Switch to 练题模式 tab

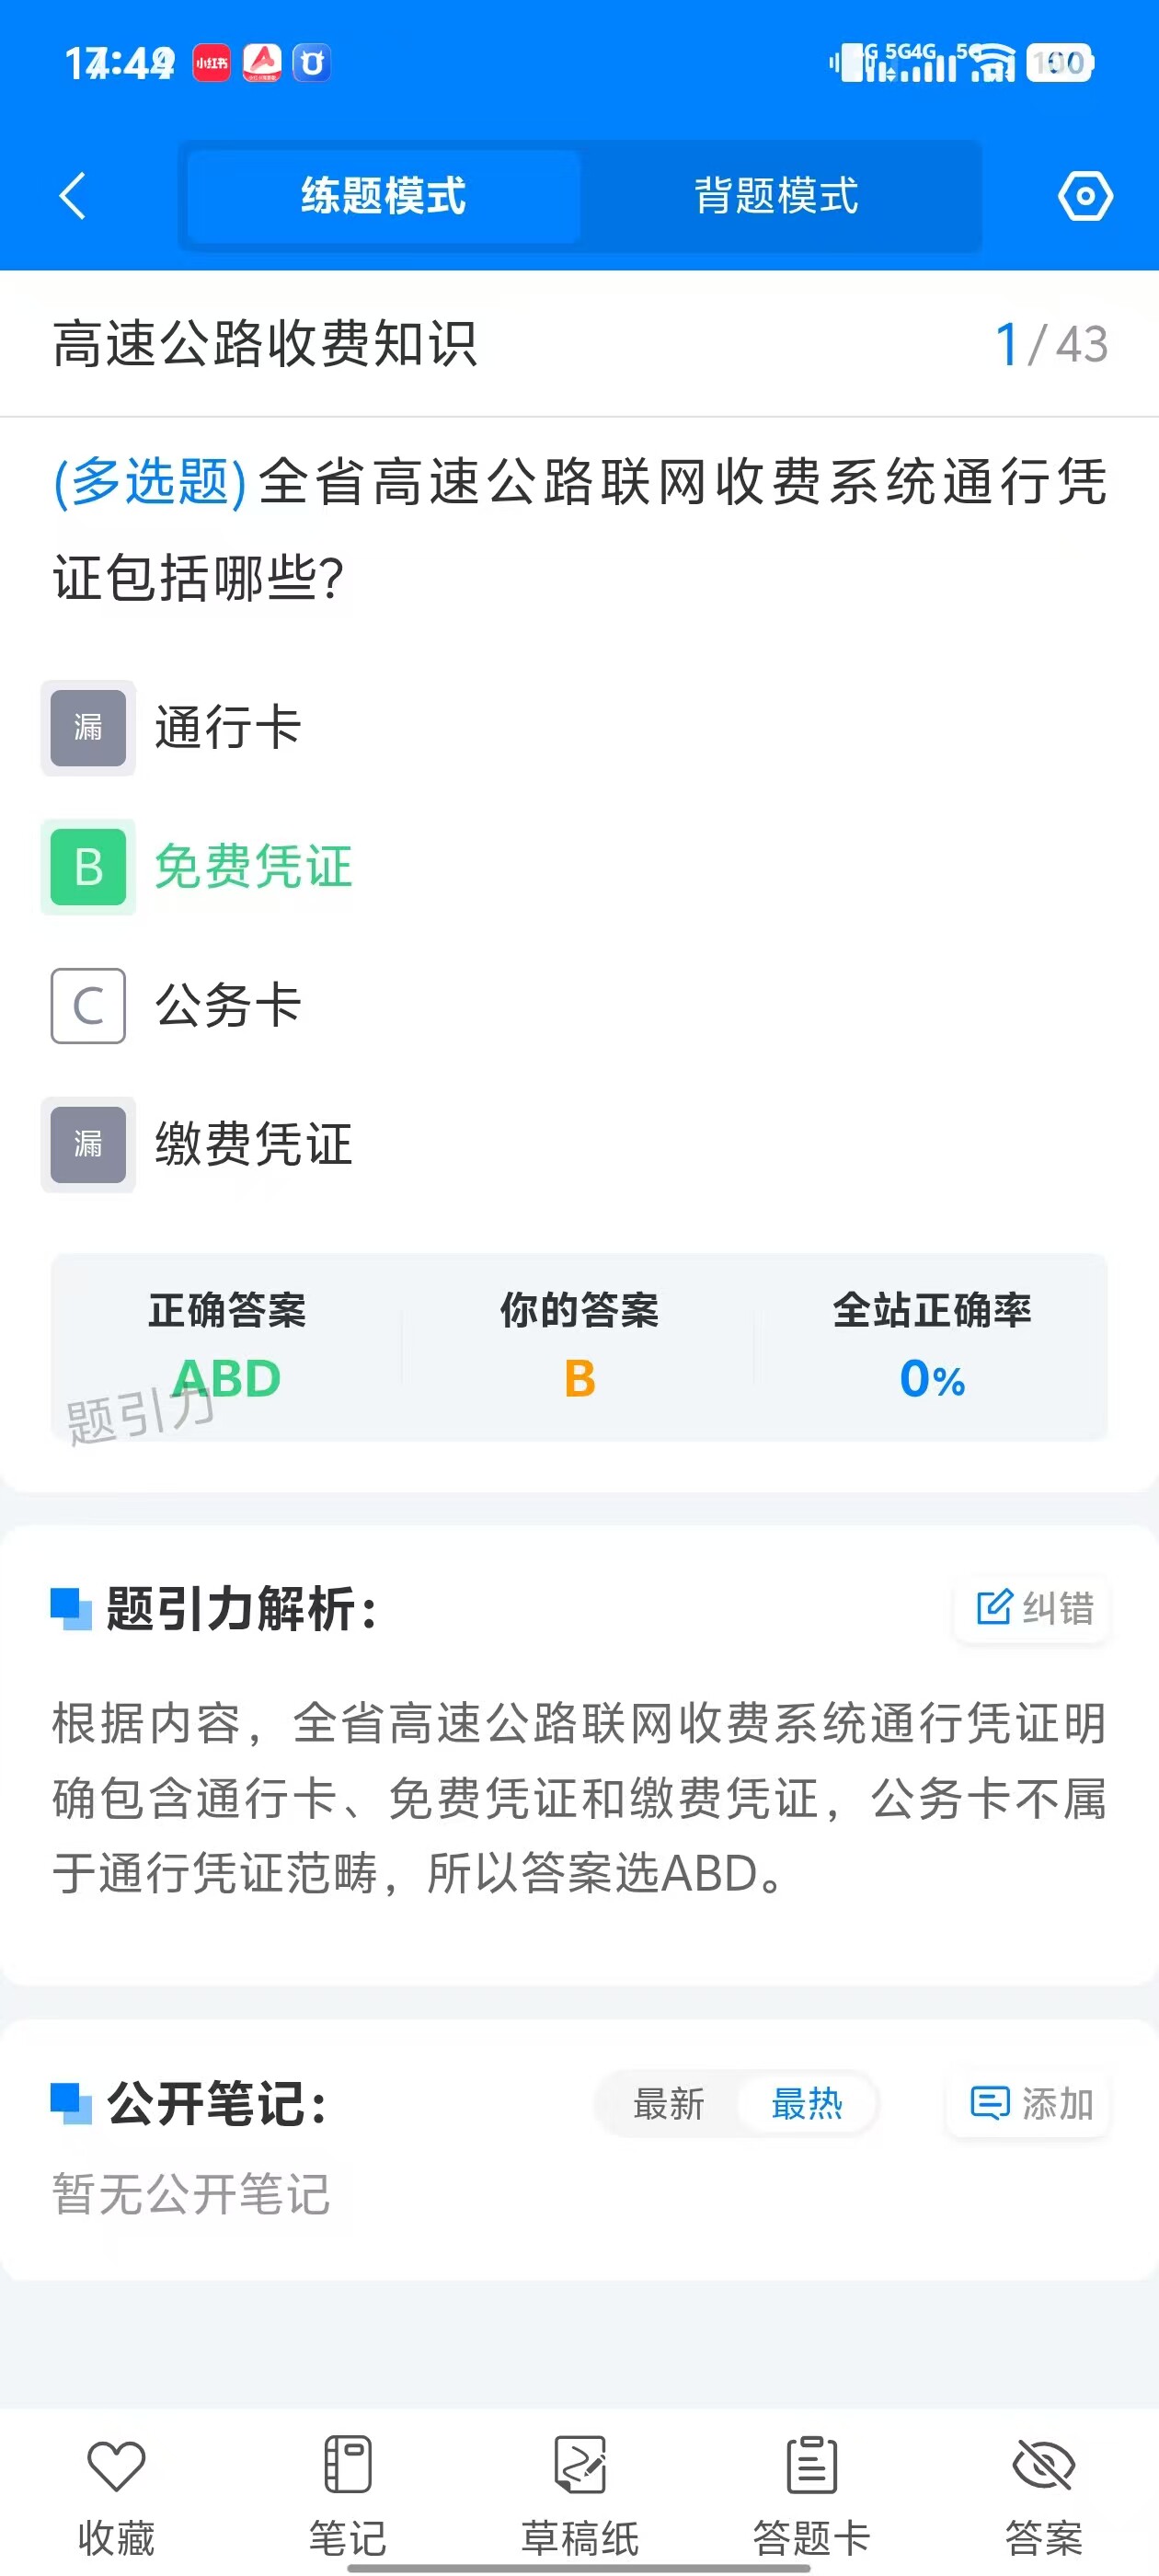tap(383, 196)
